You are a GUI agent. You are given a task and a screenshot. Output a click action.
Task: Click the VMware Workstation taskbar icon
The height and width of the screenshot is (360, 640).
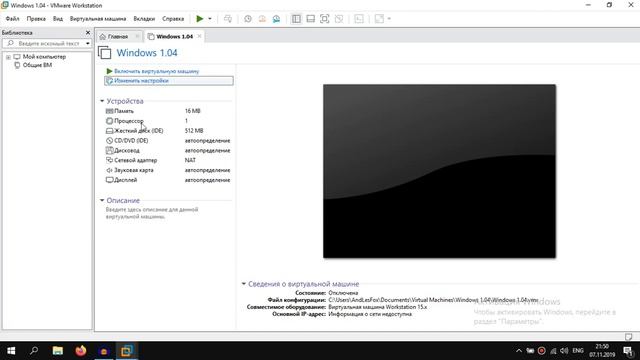127,351
